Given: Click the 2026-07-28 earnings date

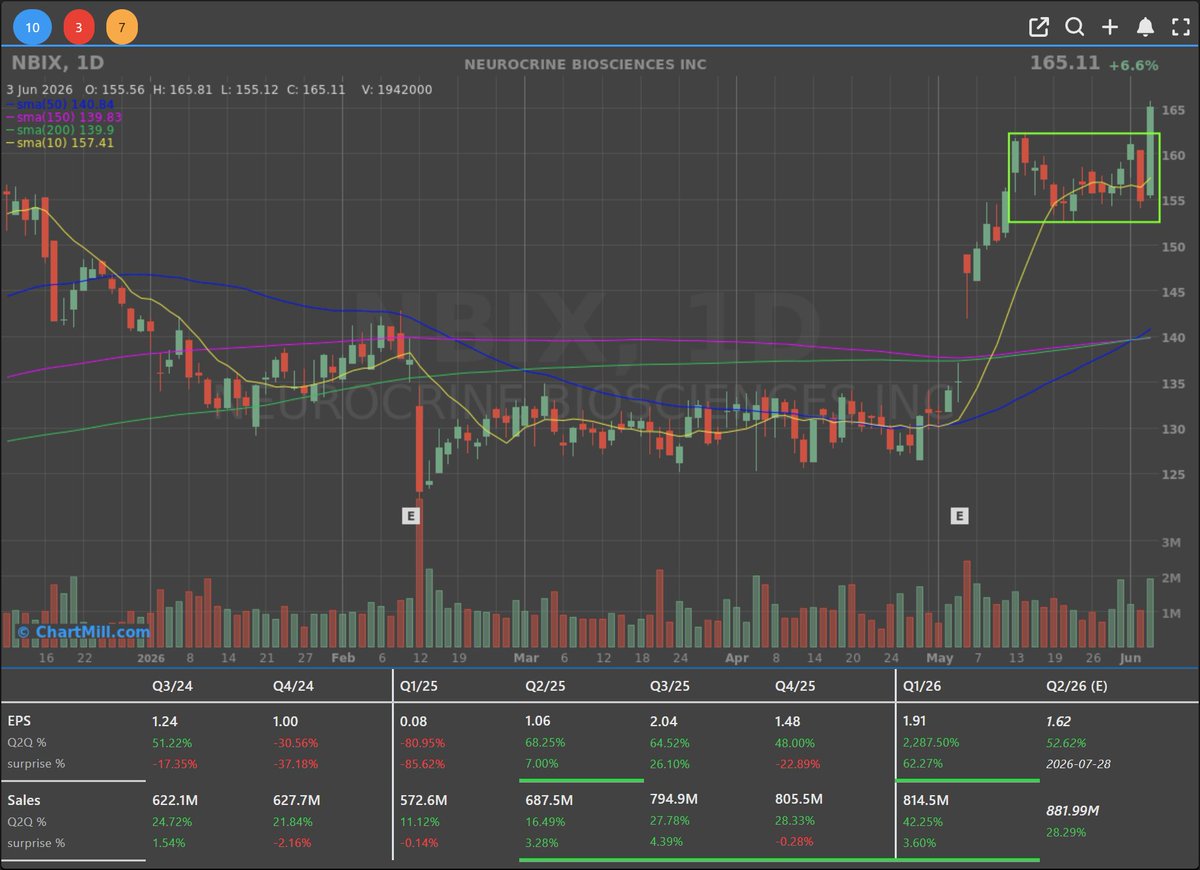Looking at the screenshot, I should coord(1079,763).
